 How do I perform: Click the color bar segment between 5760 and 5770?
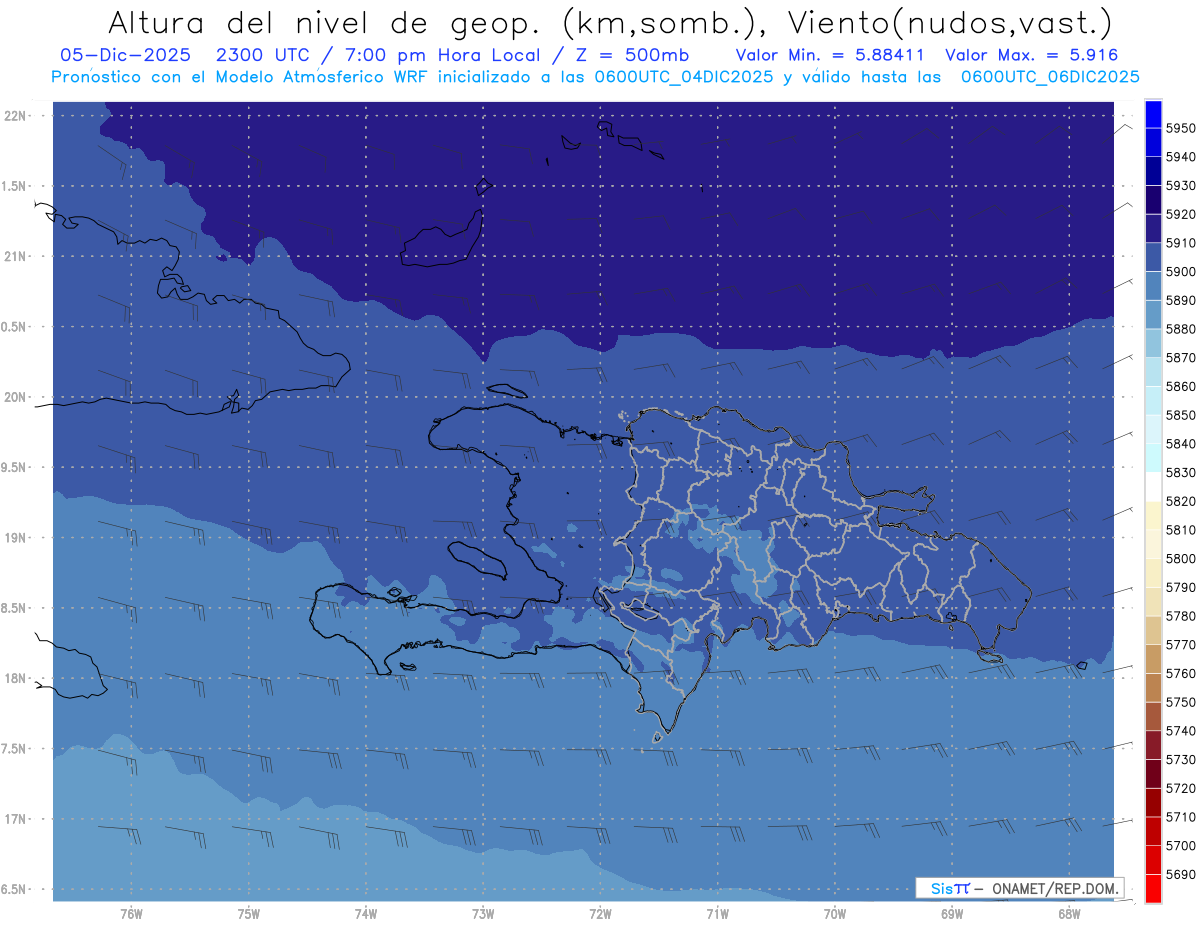click(1153, 658)
